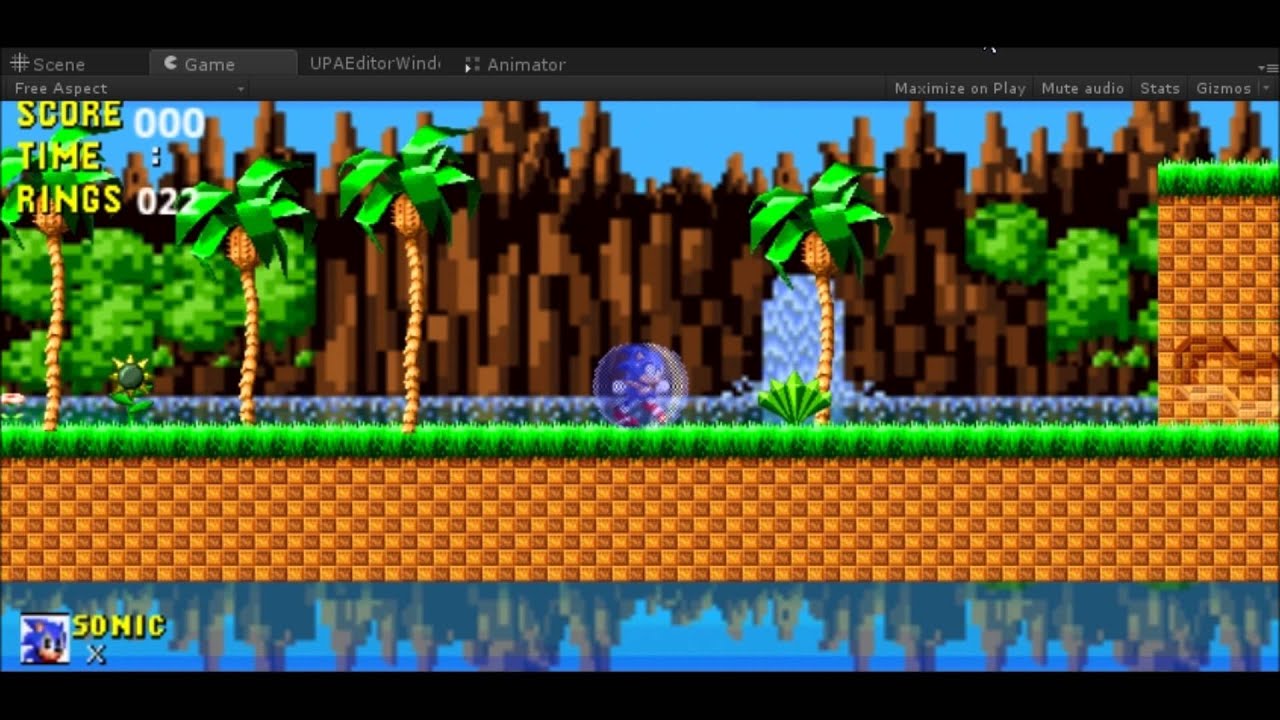The height and width of the screenshot is (720, 1280).
Task: Click the Sonic life portrait icon
Action: 45,639
